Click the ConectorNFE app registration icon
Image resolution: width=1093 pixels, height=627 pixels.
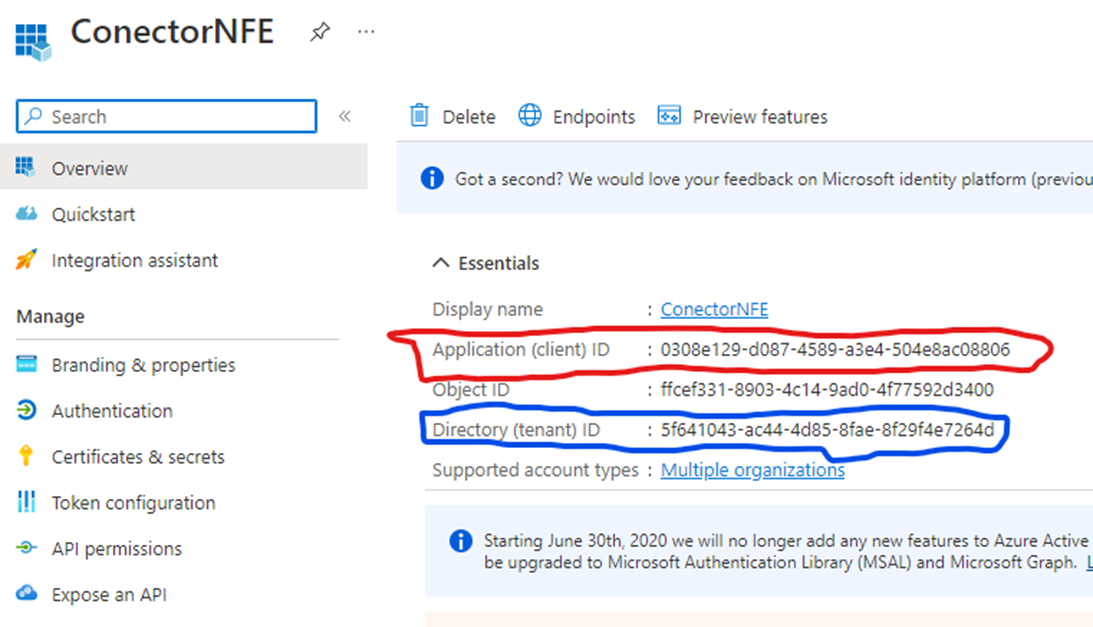point(33,42)
